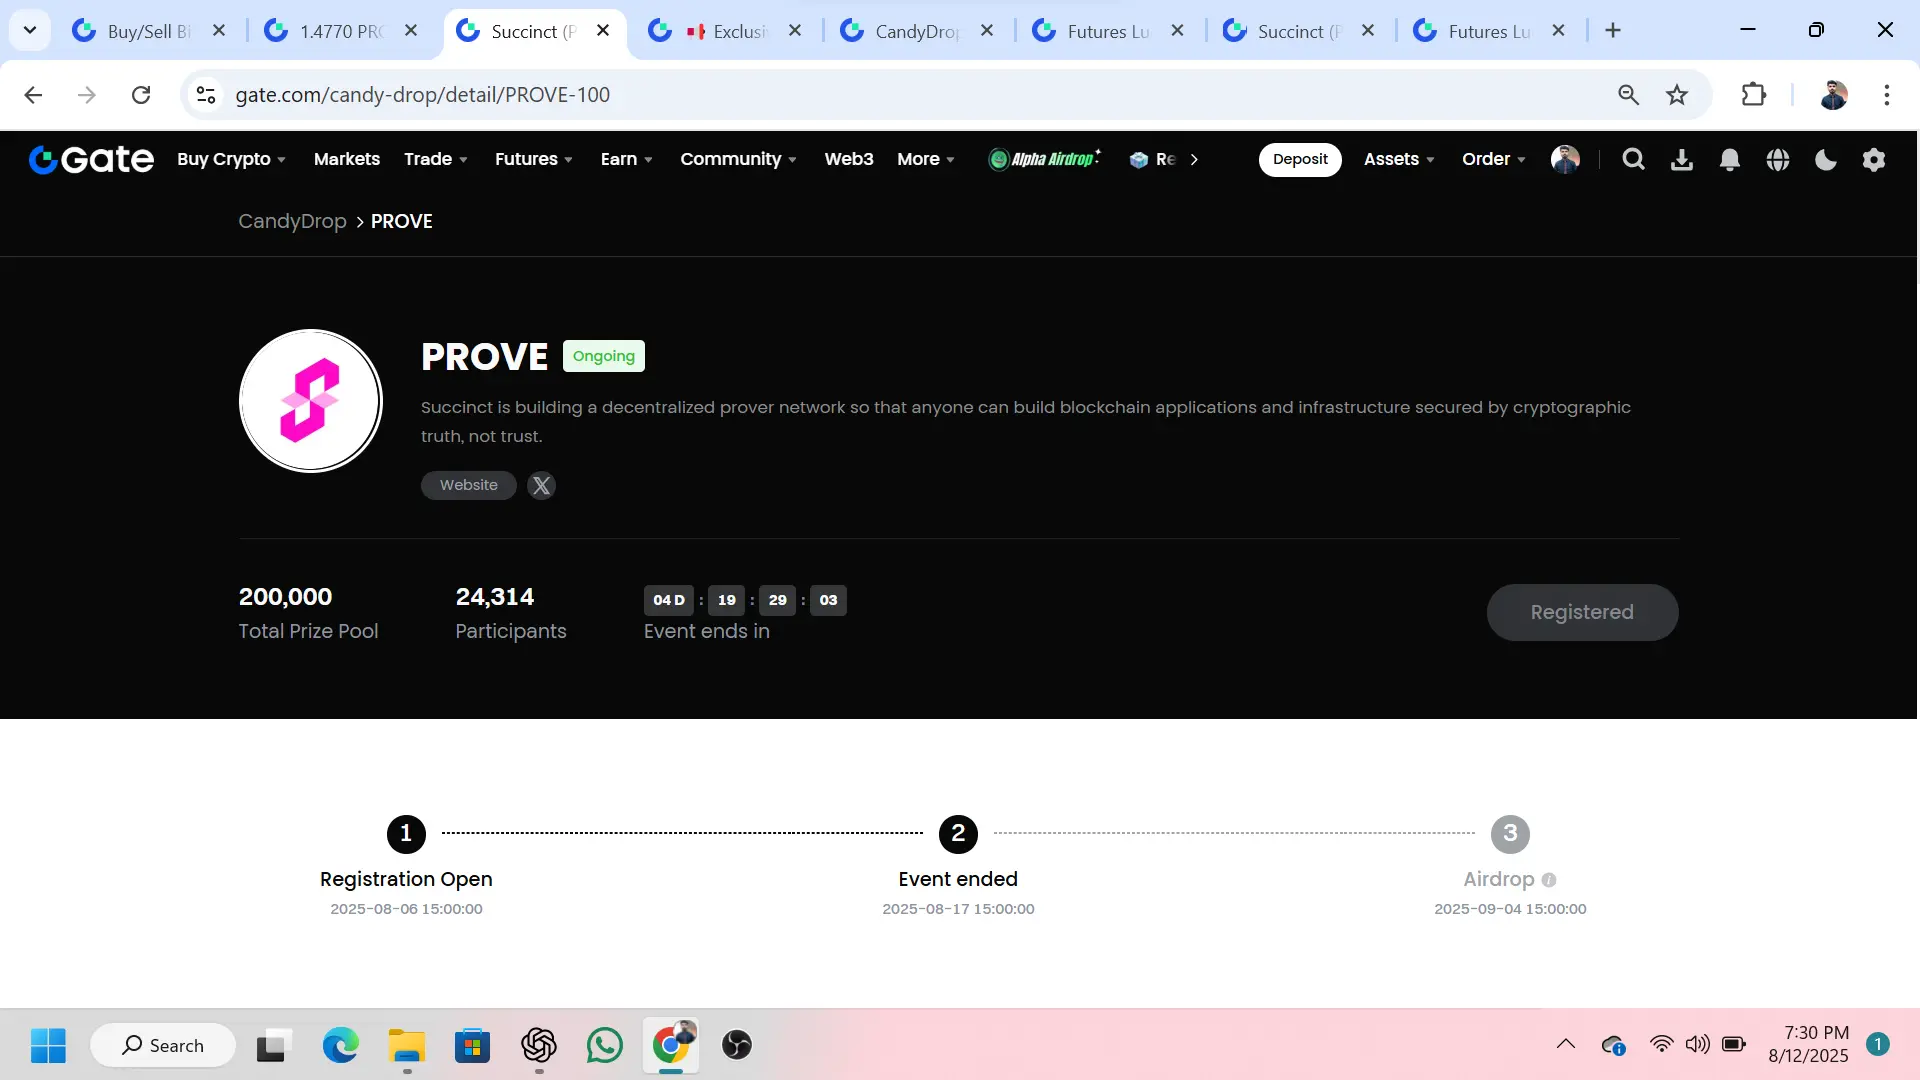Click the forward navigation arrow

(x=87, y=95)
